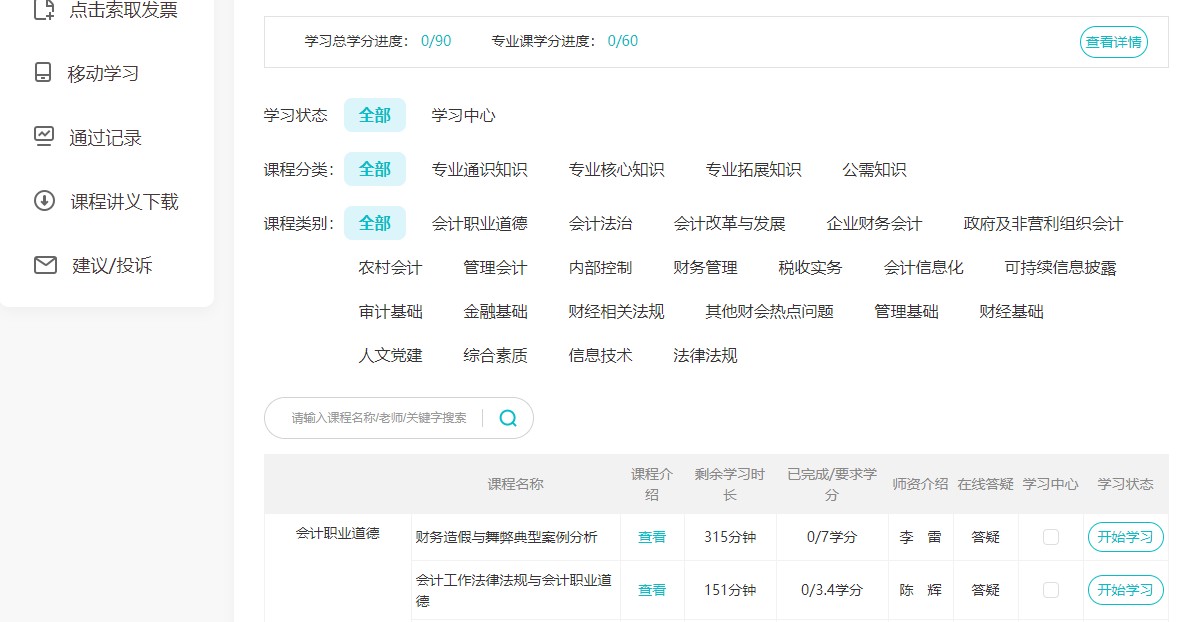Select the 全部 filter under 学习状态
This screenshot has width=1198, height=622.
375,114
